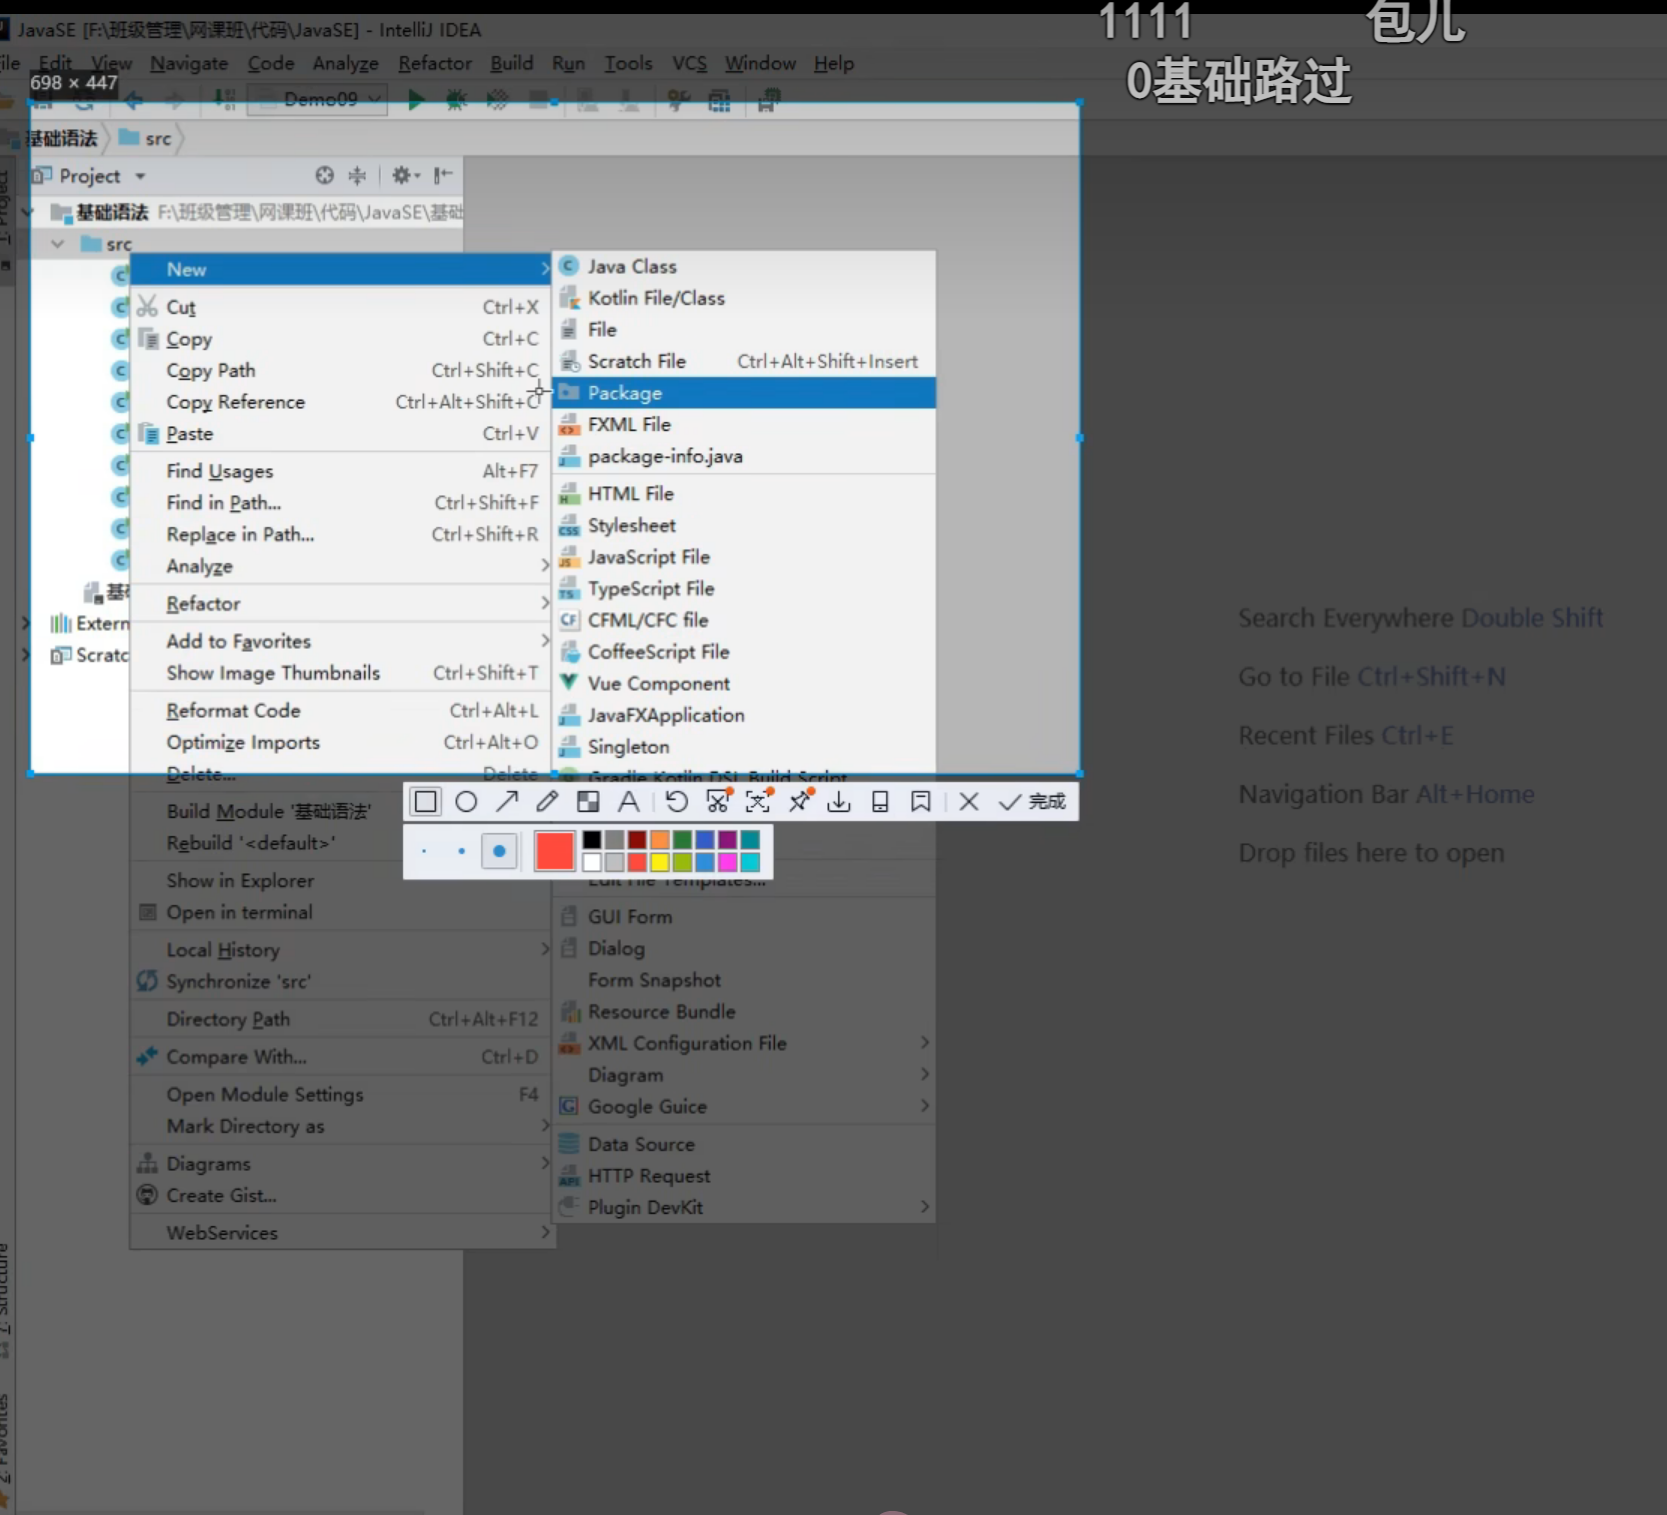Click the locate/scroll-from-source target icon
This screenshot has width=1667, height=1515.
click(x=325, y=176)
